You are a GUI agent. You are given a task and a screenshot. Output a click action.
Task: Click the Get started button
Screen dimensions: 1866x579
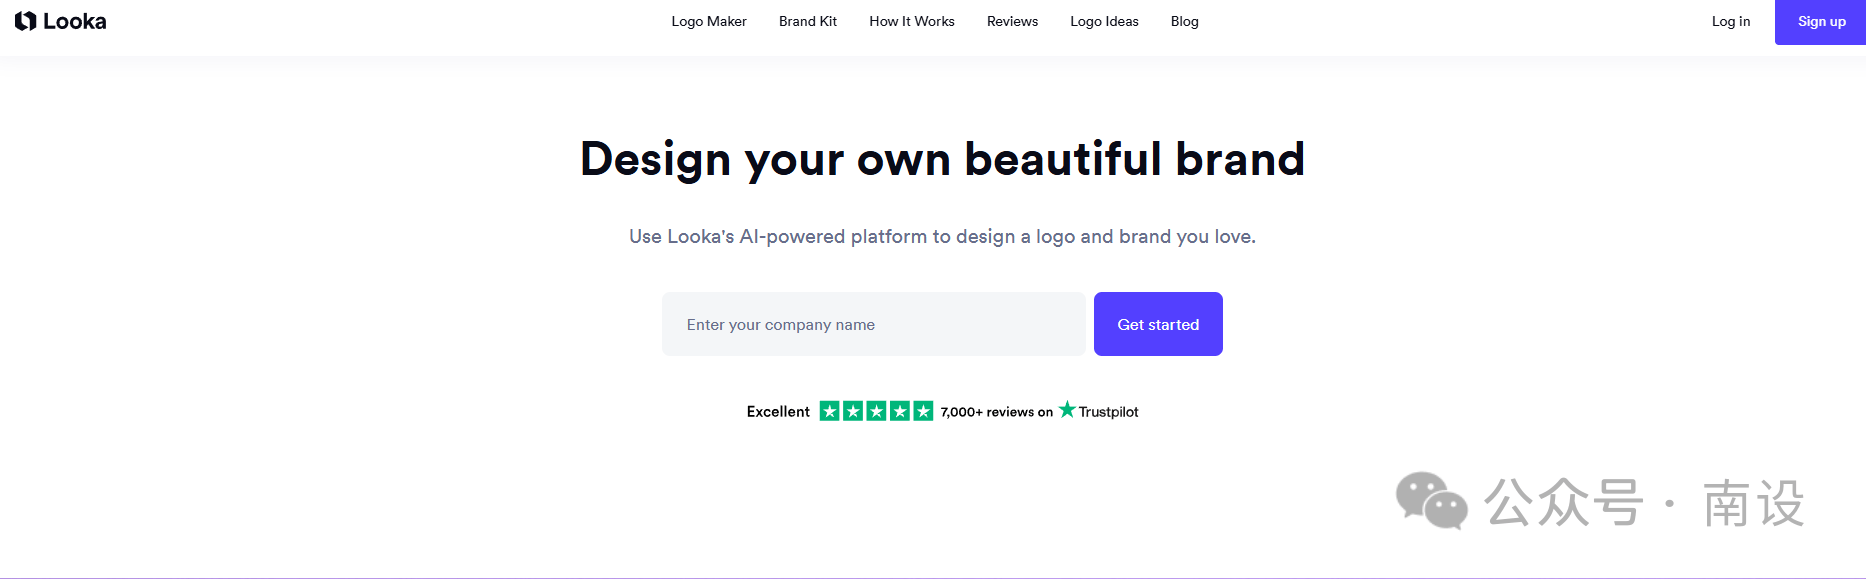(1158, 324)
